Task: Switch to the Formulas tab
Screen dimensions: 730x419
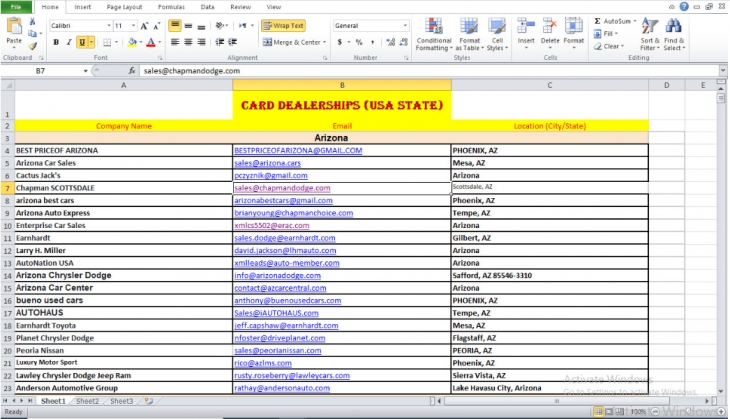Action: point(171,7)
